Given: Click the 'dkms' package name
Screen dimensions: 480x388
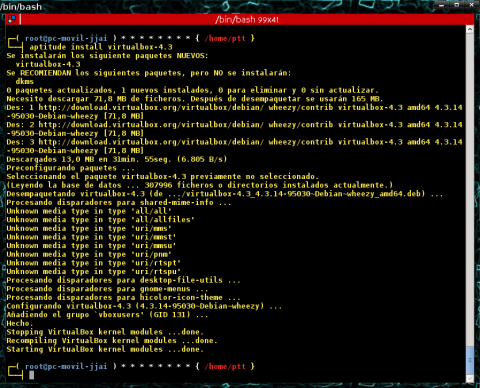Looking at the screenshot, I should click(x=25, y=82).
